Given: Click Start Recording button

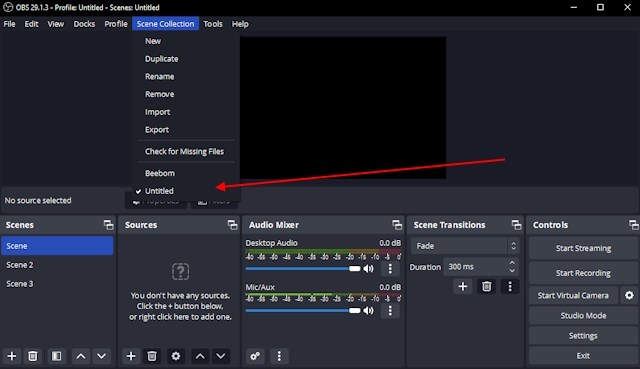Looking at the screenshot, I should (583, 273).
